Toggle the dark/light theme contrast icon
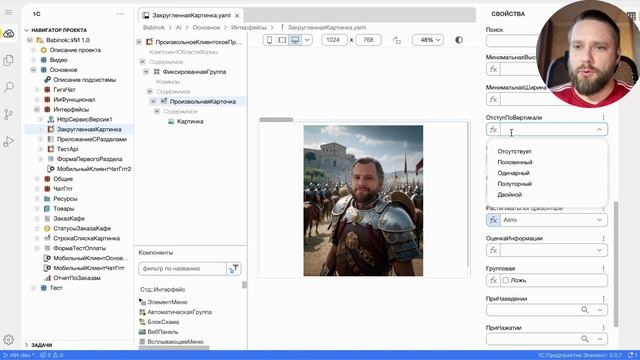The height and width of the screenshot is (360, 640). pos(459,40)
